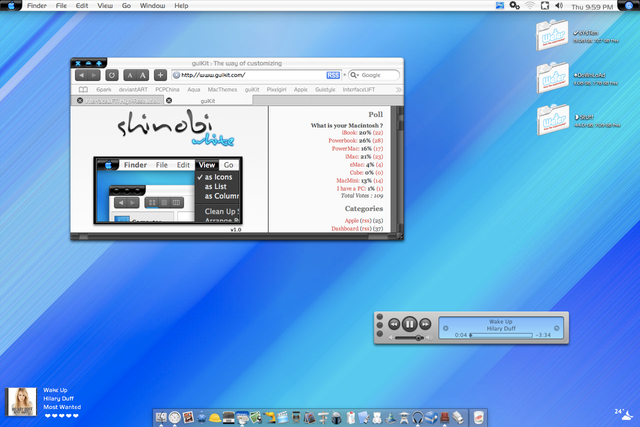This screenshot has width=640, height=427.
Task: Click the yellow drill dock icon
Action: (269, 417)
